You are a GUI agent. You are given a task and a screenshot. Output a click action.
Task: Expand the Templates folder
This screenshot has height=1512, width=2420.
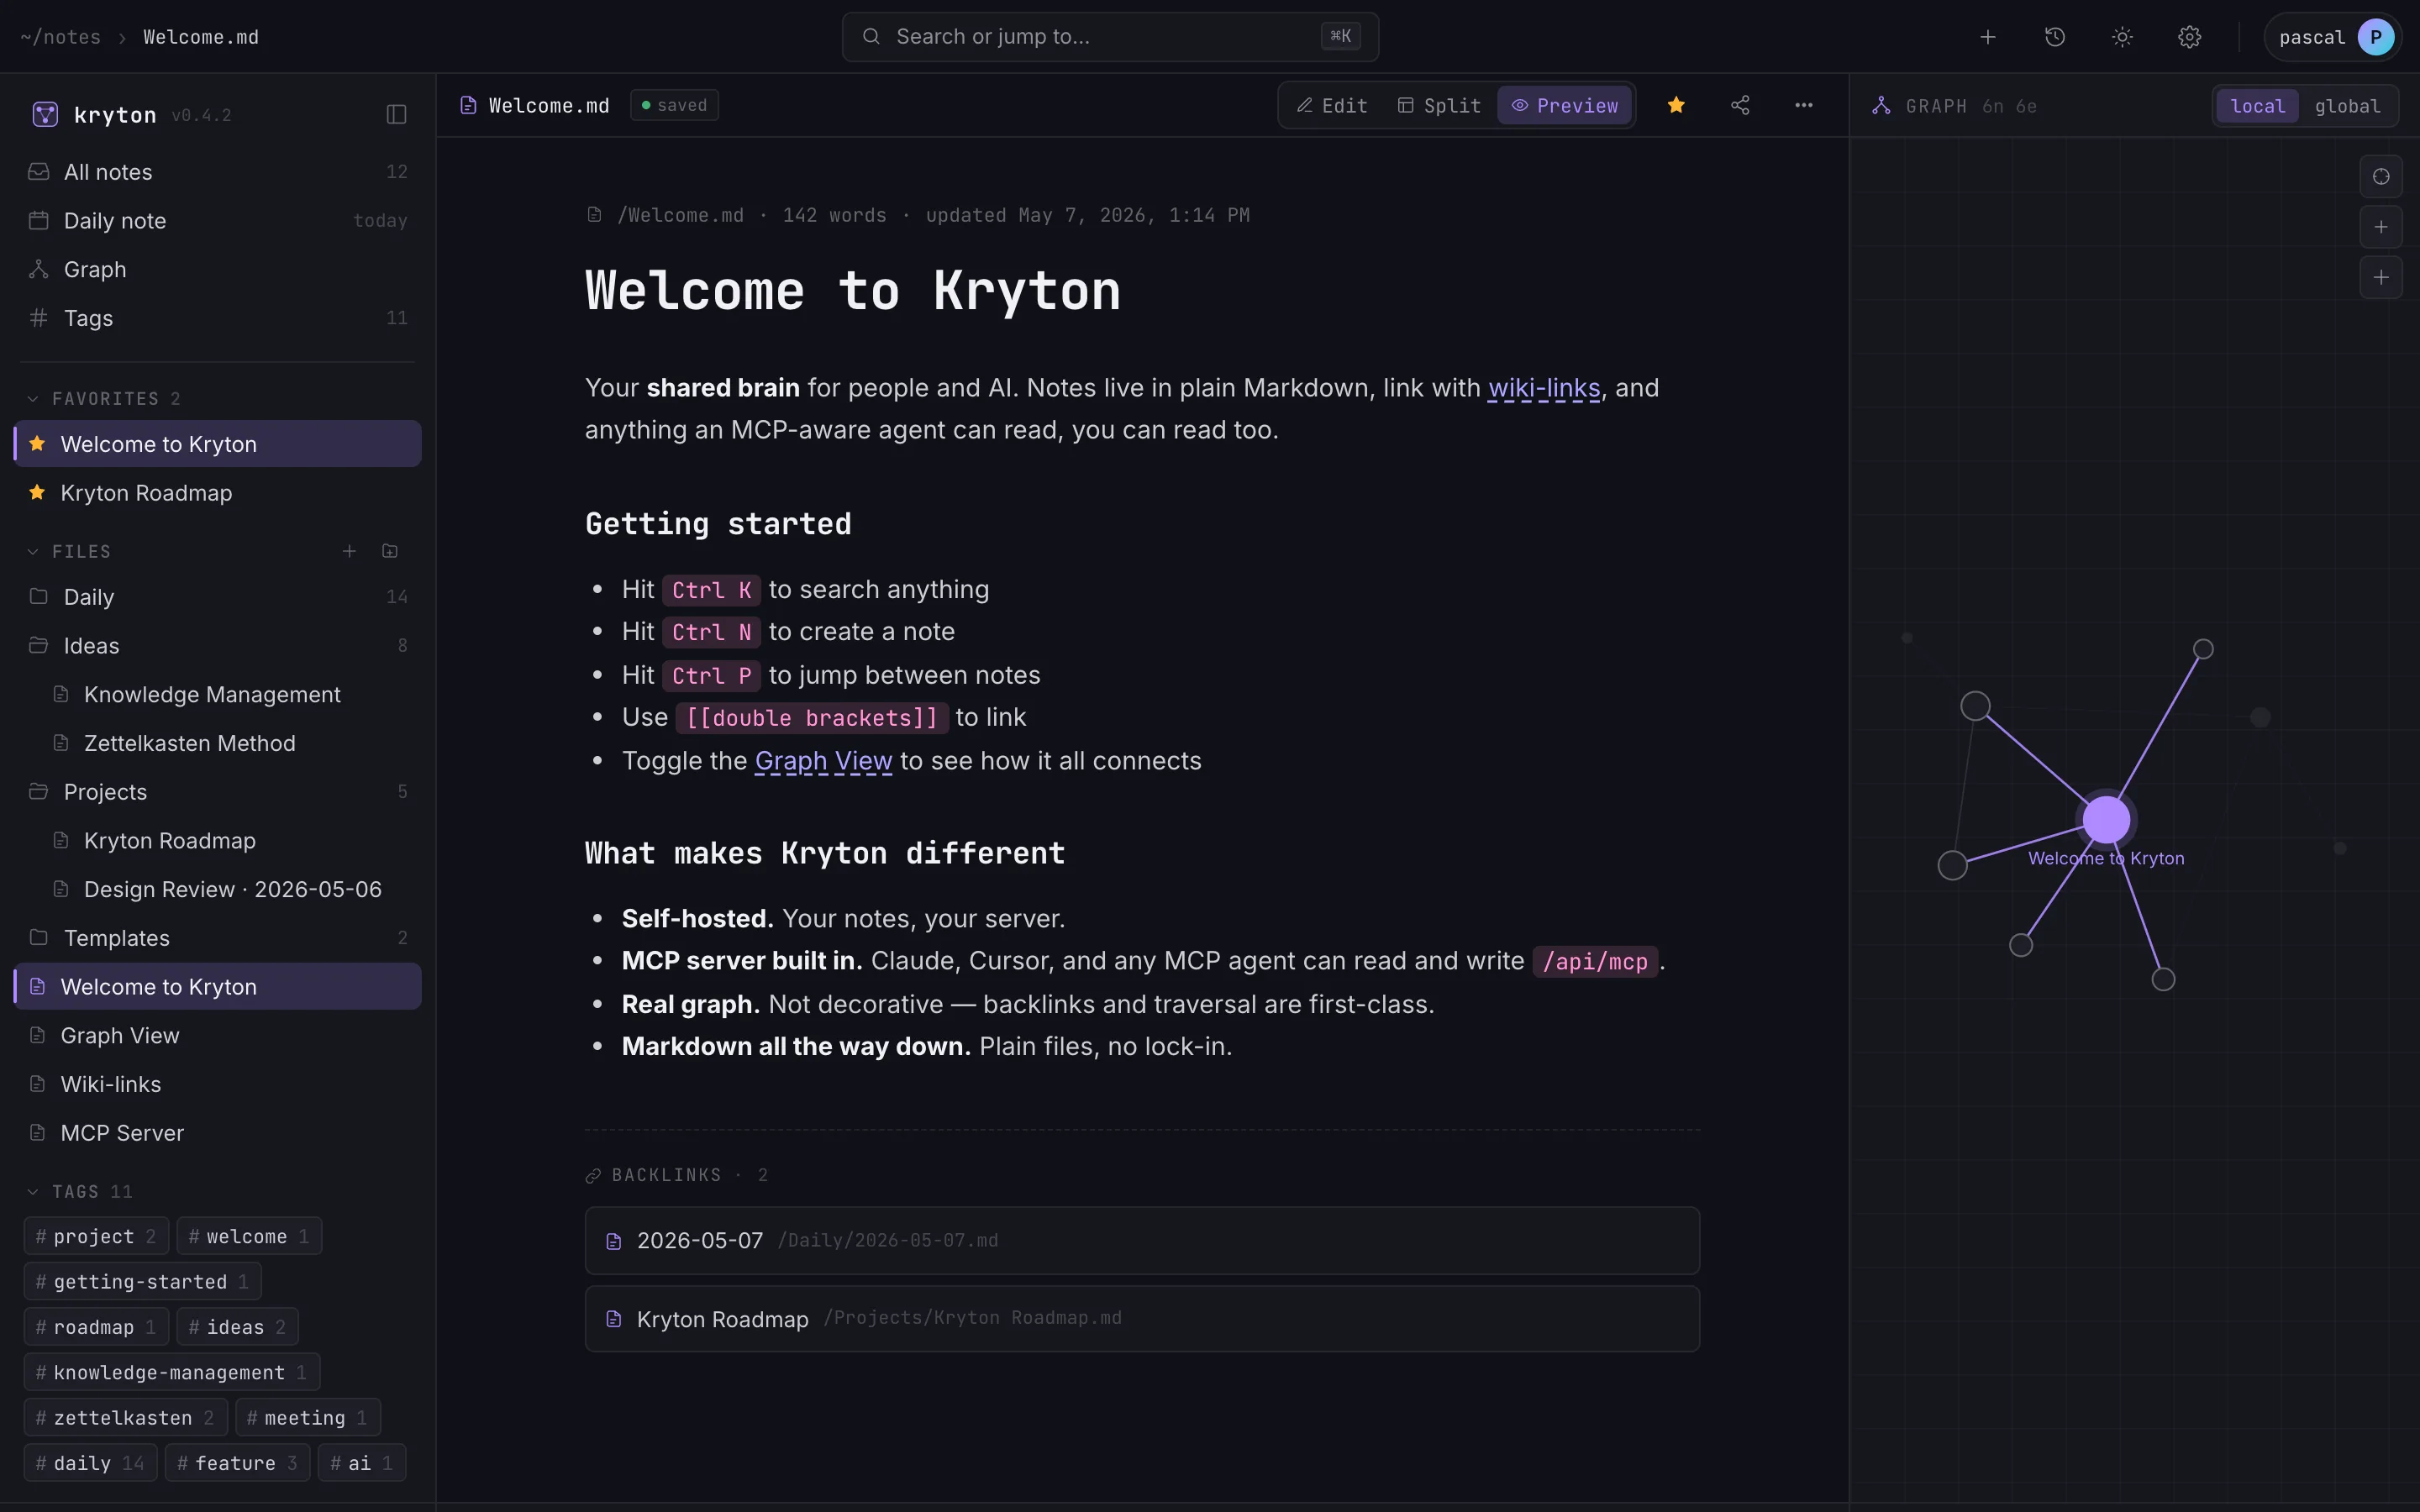click(218, 938)
